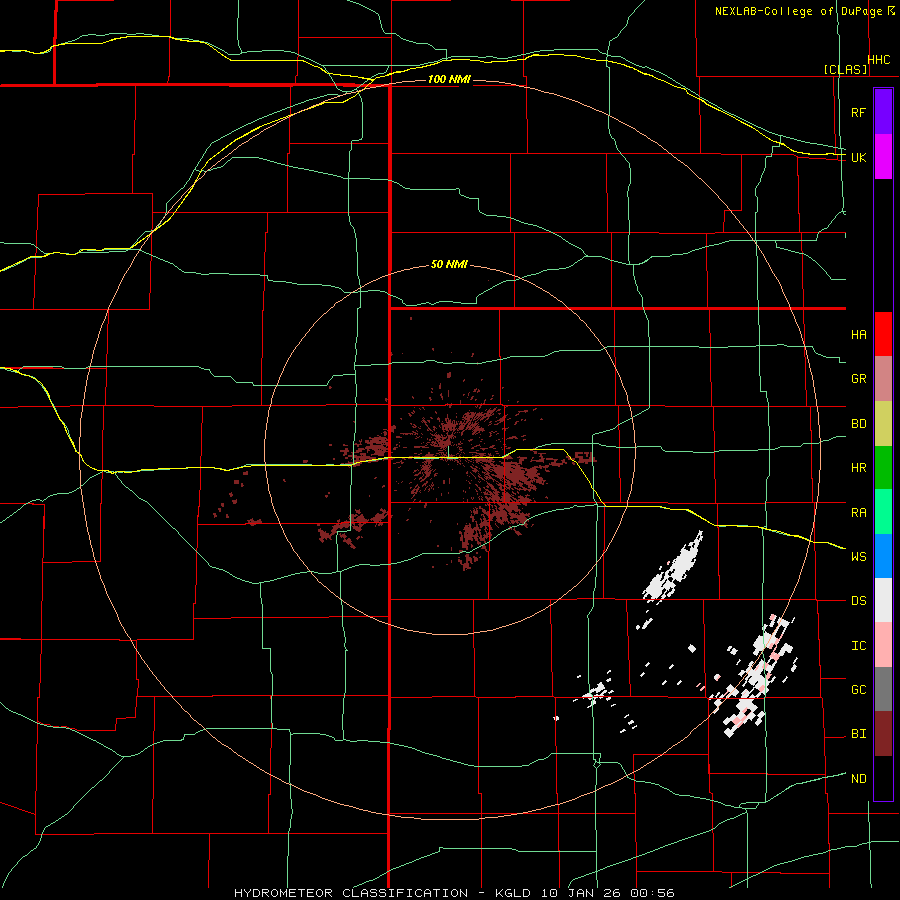Click the BD legend label
Image resolution: width=900 pixels, height=900 pixels.
(x=858, y=424)
